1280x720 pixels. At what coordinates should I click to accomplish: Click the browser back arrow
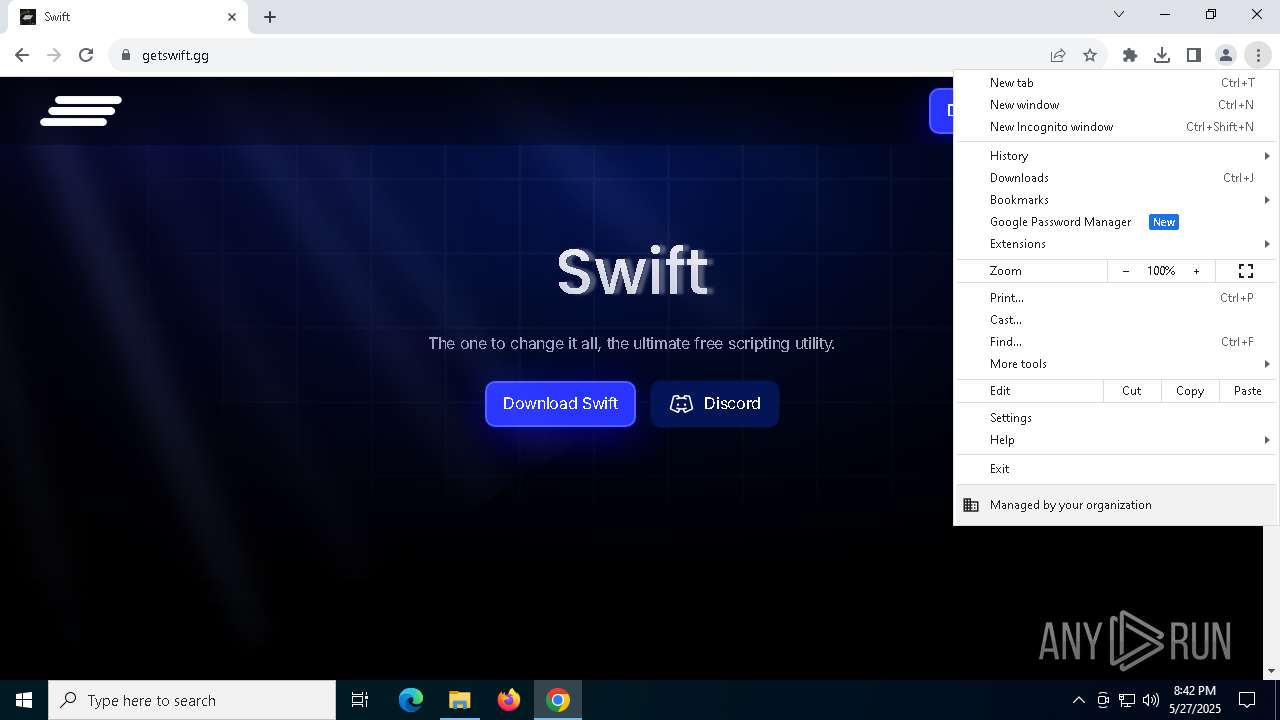pyautogui.click(x=22, y=55)
